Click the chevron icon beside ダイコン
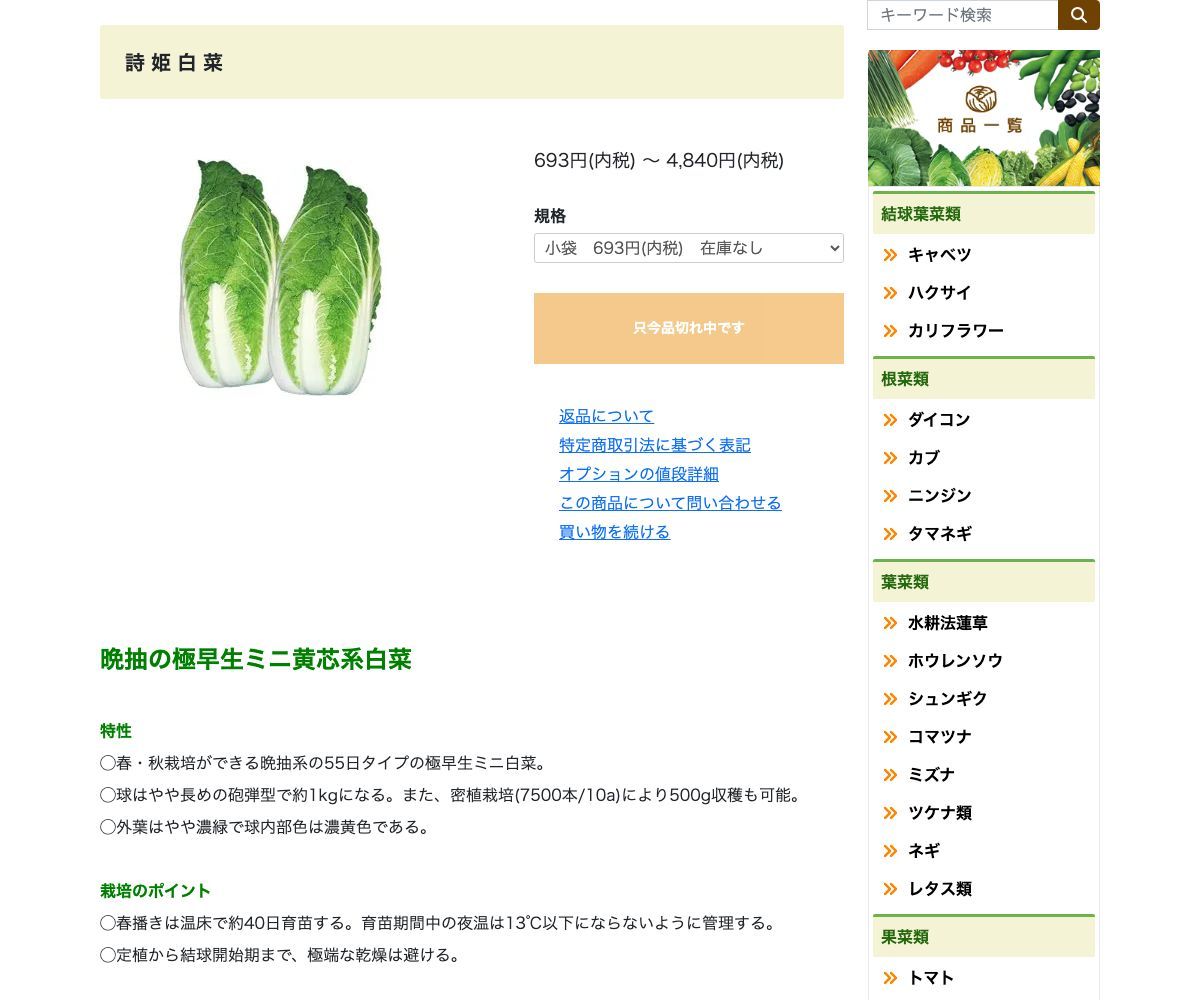Viewport: 1200px width, 1000px height. pos(889,420)
